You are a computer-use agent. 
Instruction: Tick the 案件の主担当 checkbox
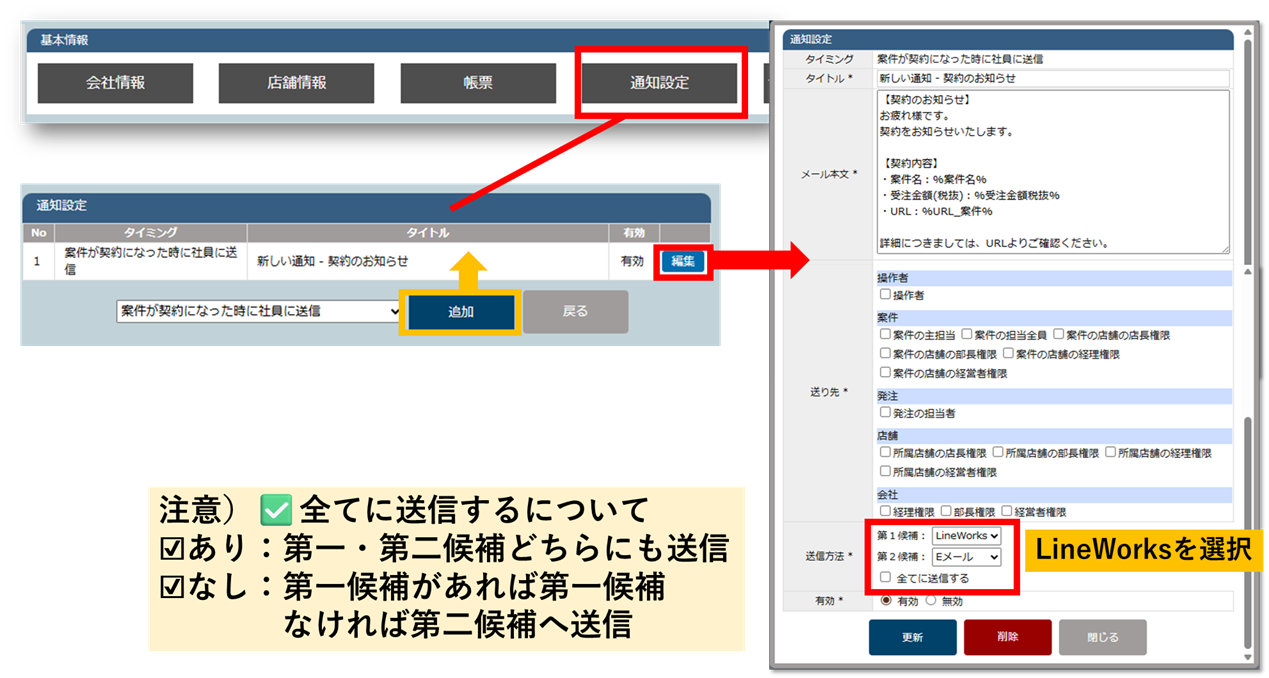point(885,334)
